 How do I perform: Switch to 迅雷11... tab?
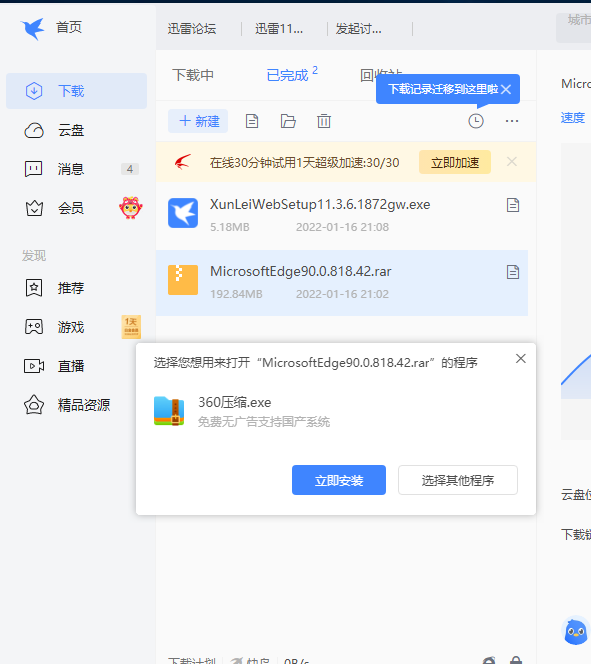(x=279, y=29)
